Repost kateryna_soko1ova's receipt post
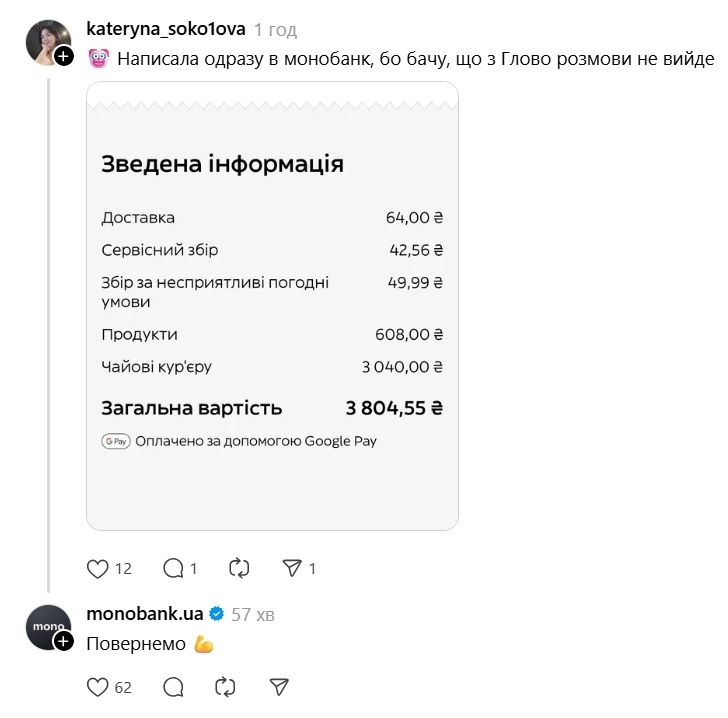 coord(239,569)
